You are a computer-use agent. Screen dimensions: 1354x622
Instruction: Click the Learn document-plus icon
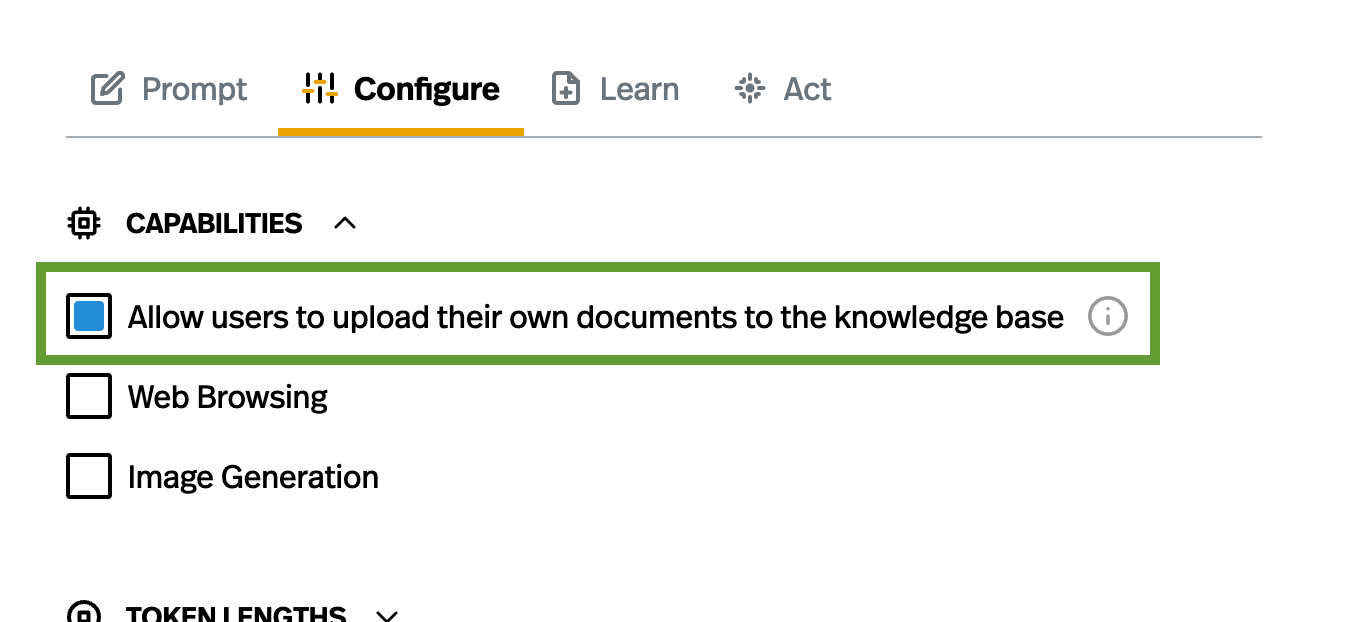click(x=566, y=89)
